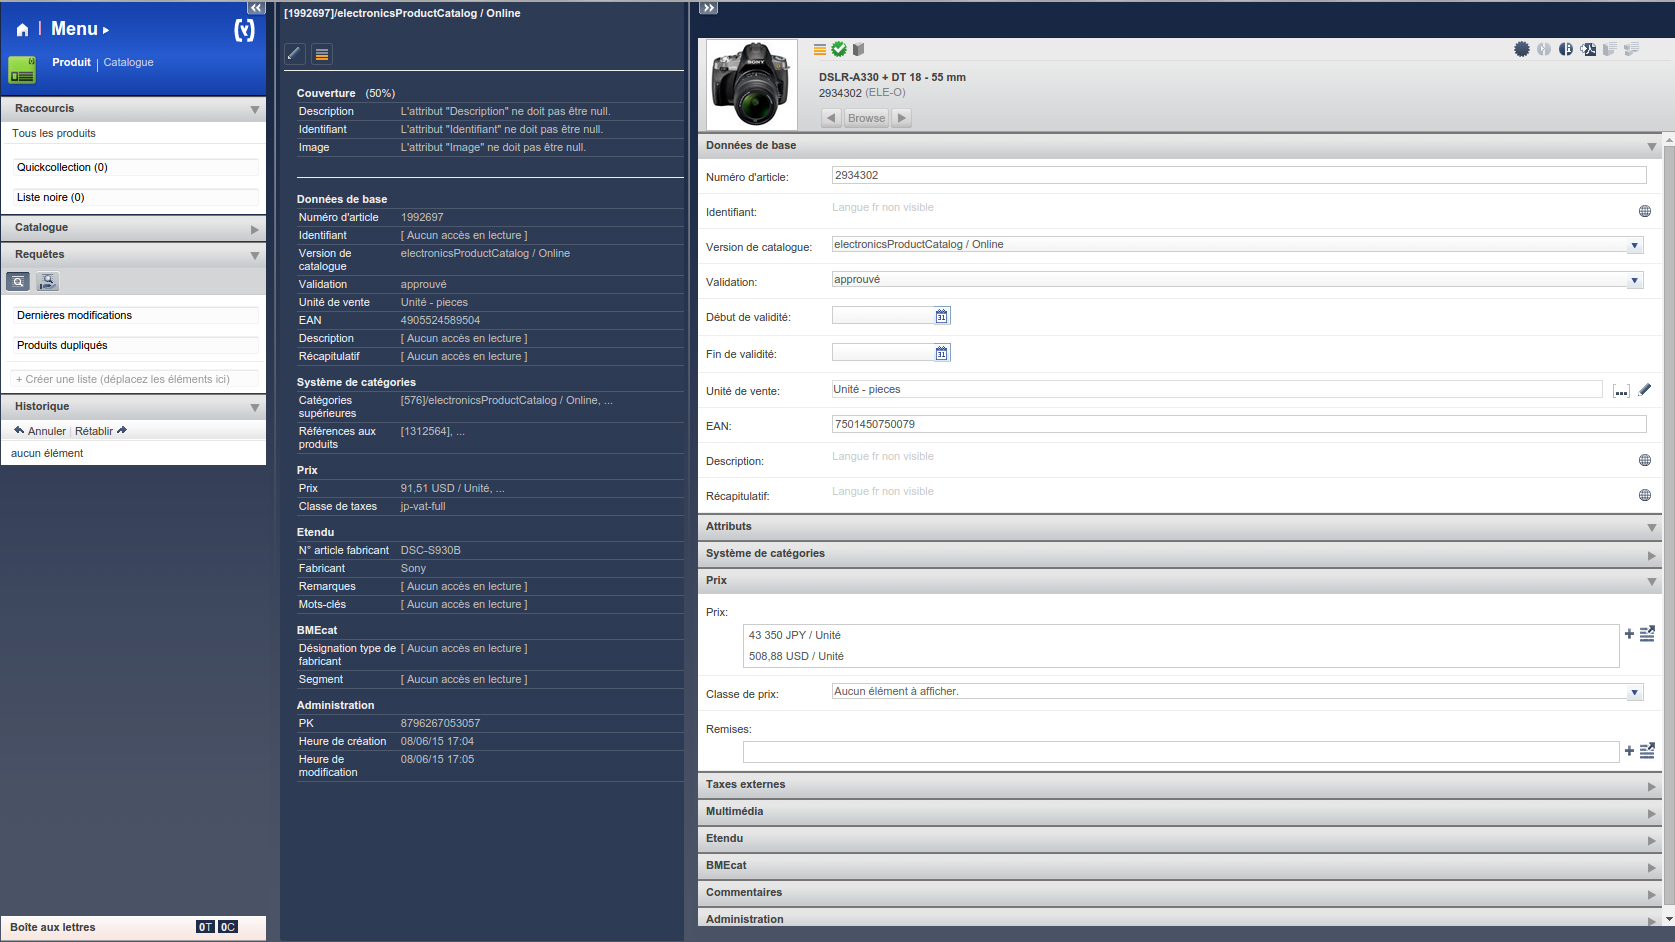Screen dimensions: 1675x942
Task: Click globe language icon for Identifiant
Action: 1645,211
